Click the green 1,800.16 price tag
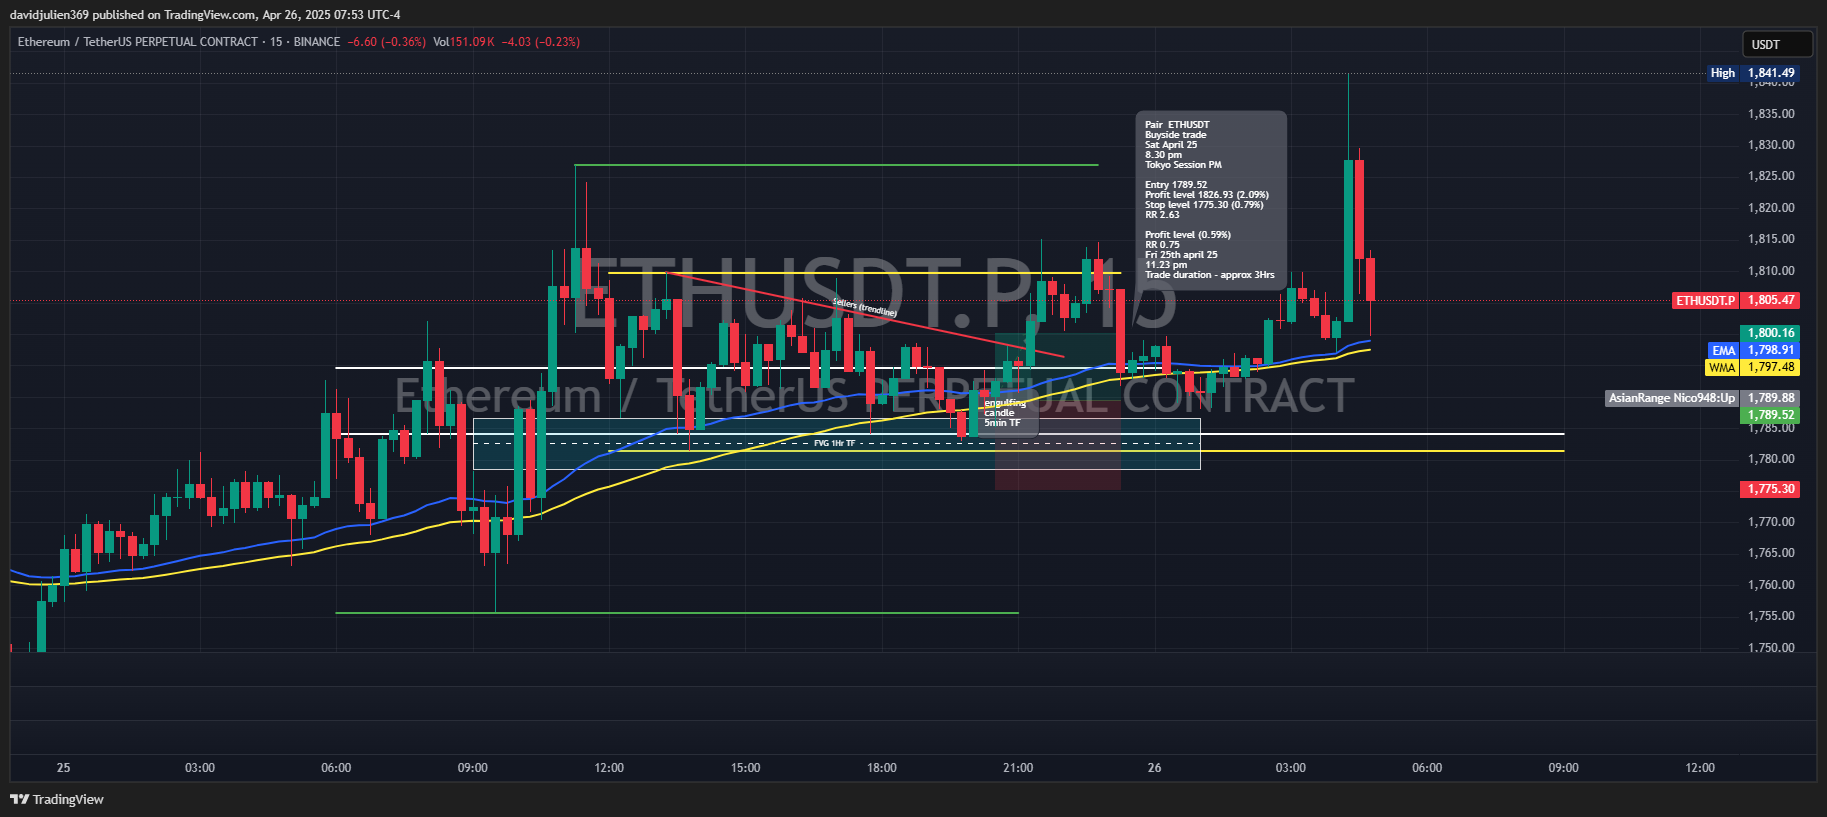The image size is (1827, 817). tap(1770, 333)
